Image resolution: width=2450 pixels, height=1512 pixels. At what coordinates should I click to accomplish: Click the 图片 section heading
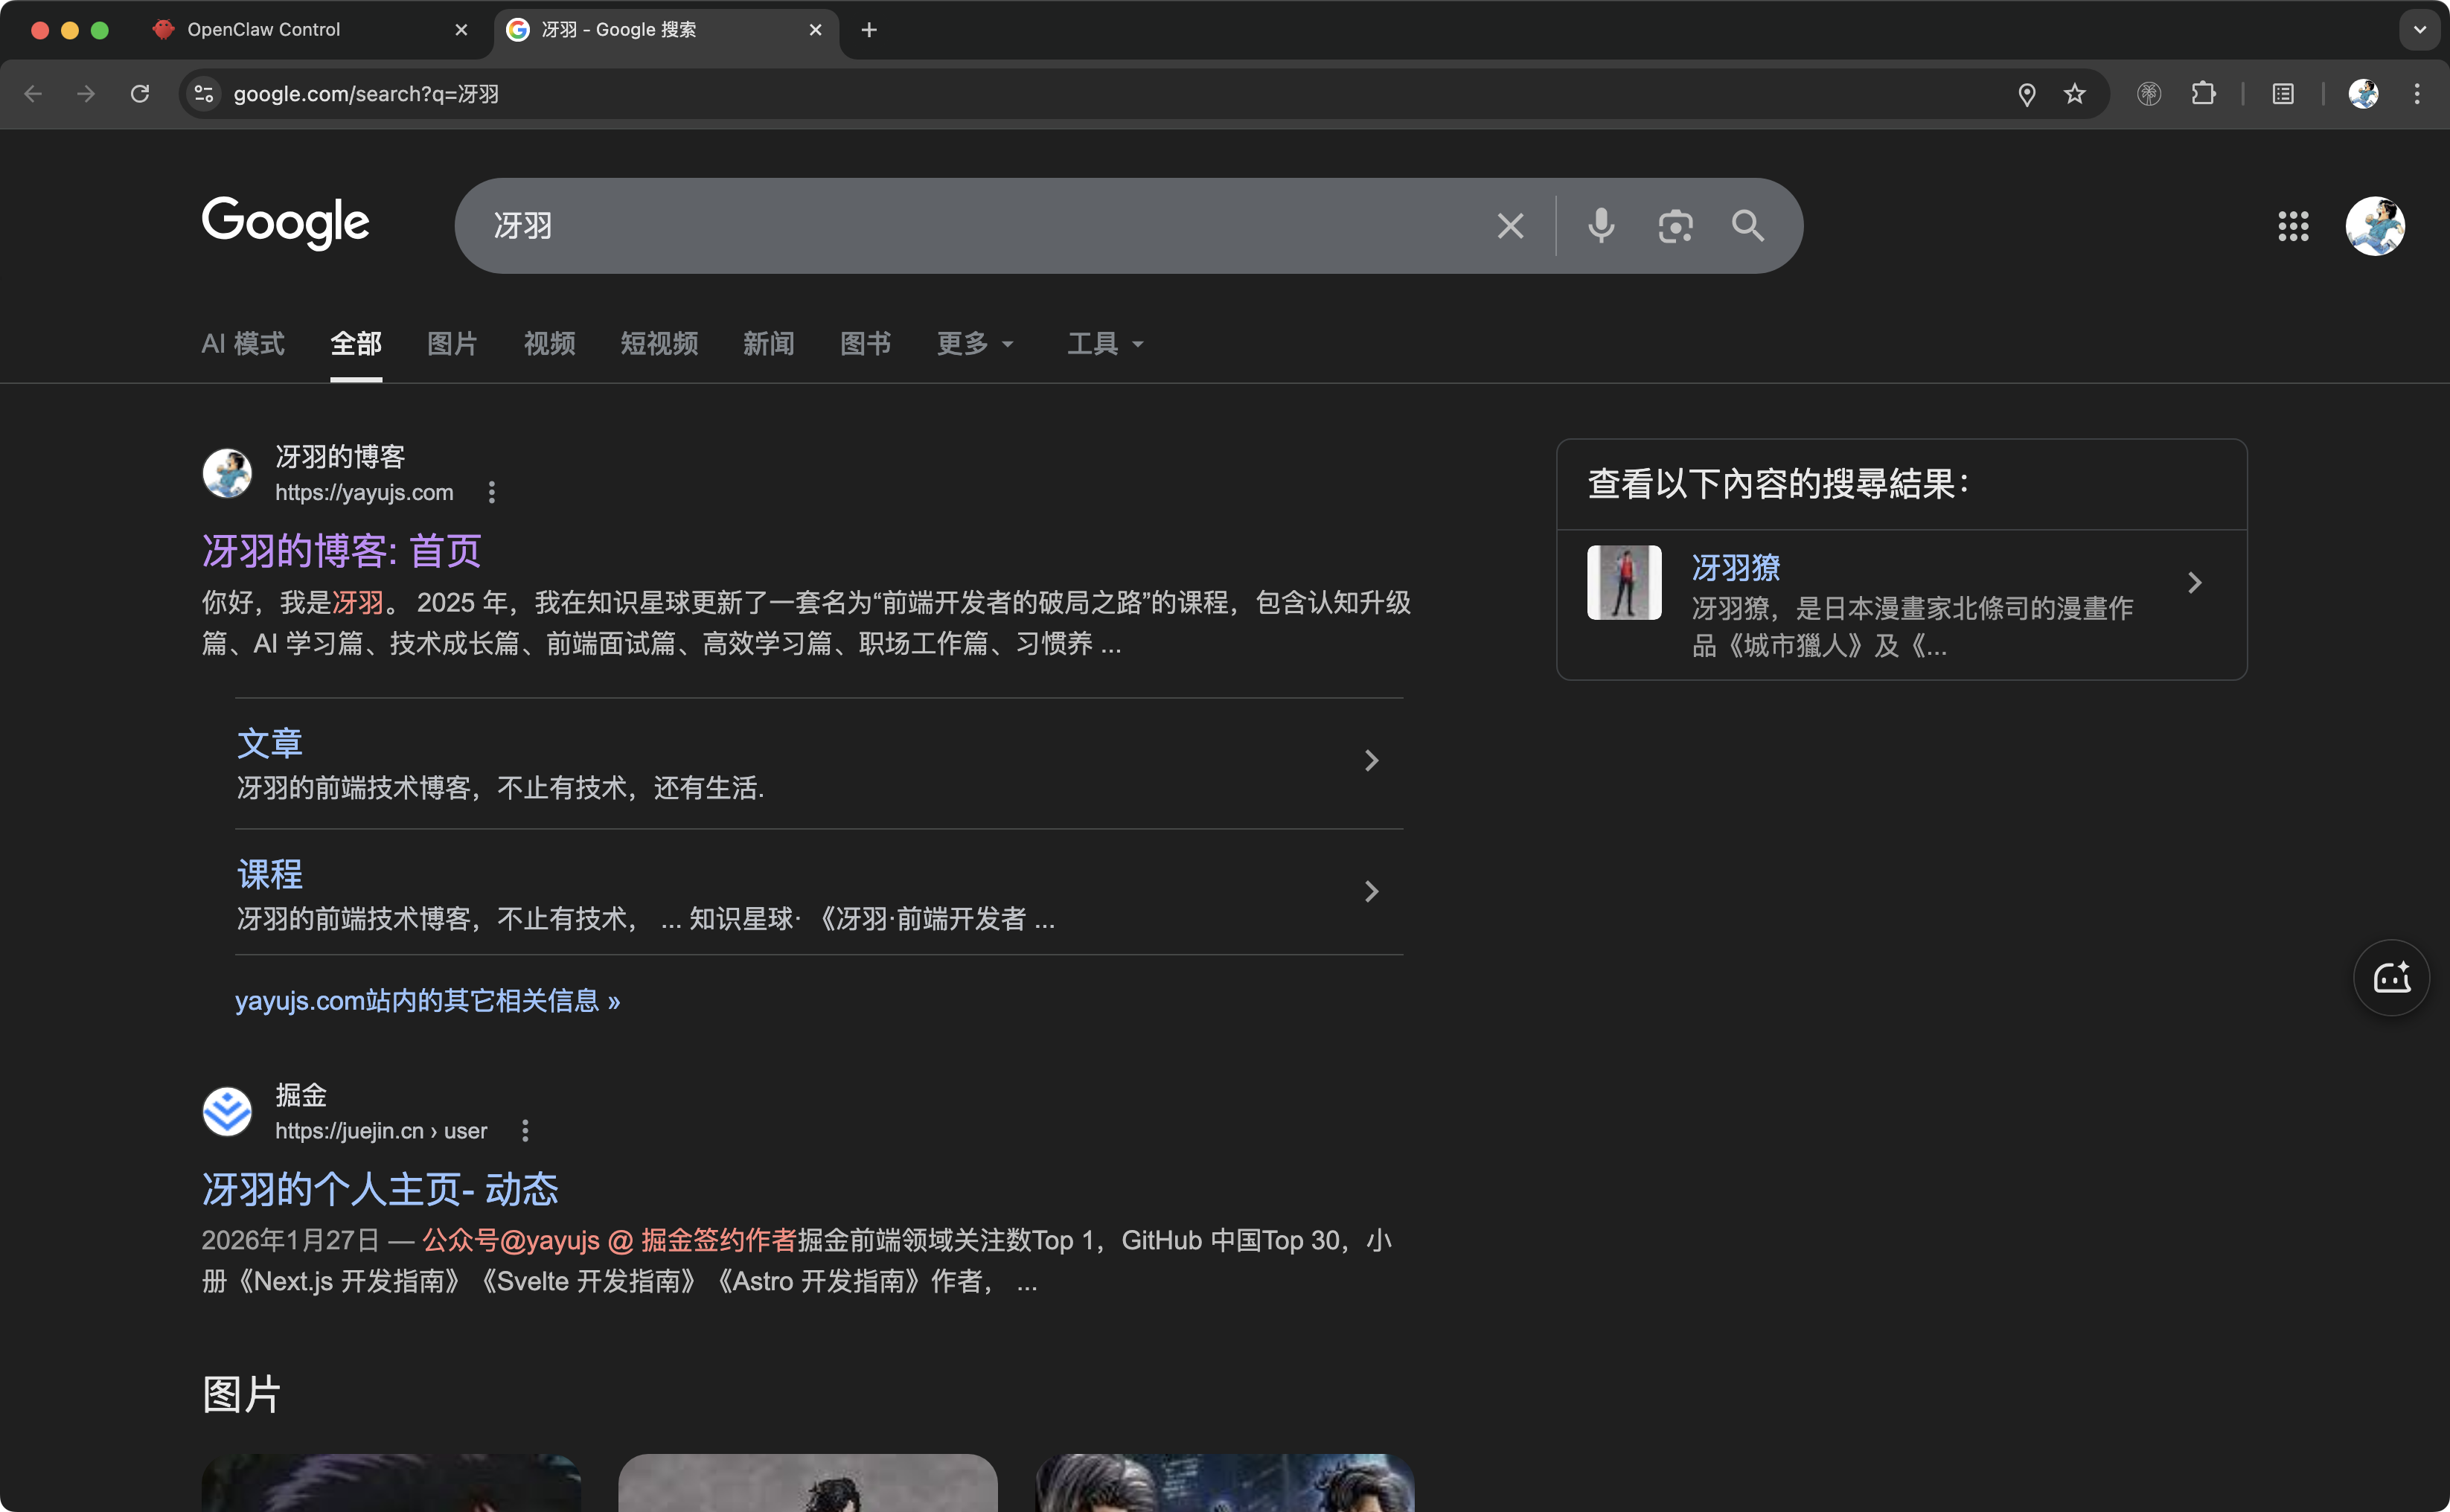[242, 1394]
